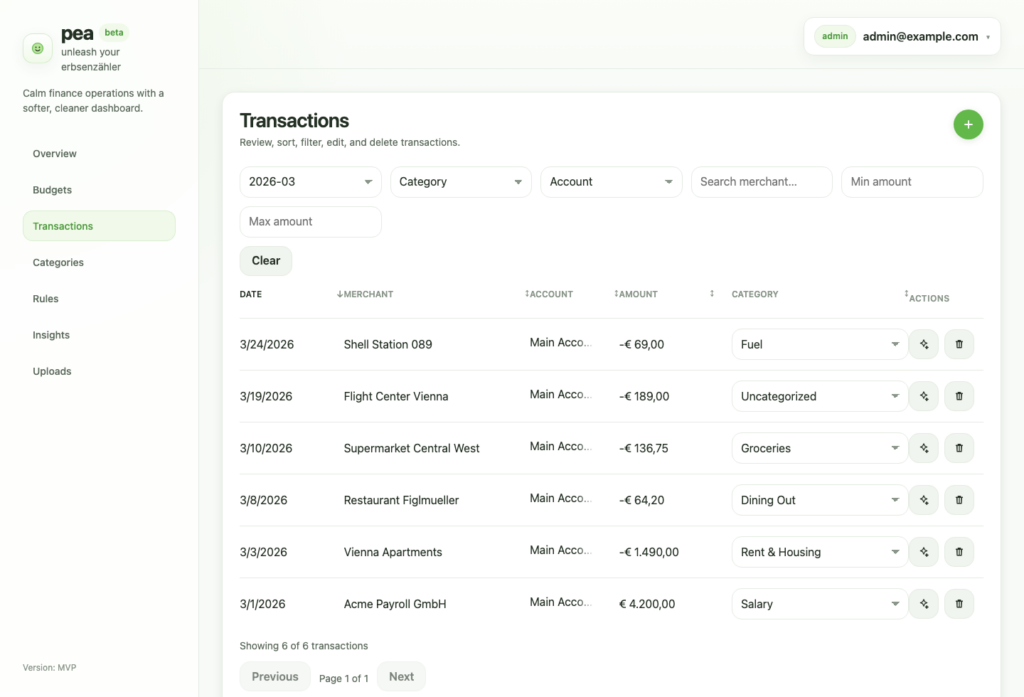Click the green add transaction plus button
This screenshot has width=1024, height=697.
click(968, 125)
